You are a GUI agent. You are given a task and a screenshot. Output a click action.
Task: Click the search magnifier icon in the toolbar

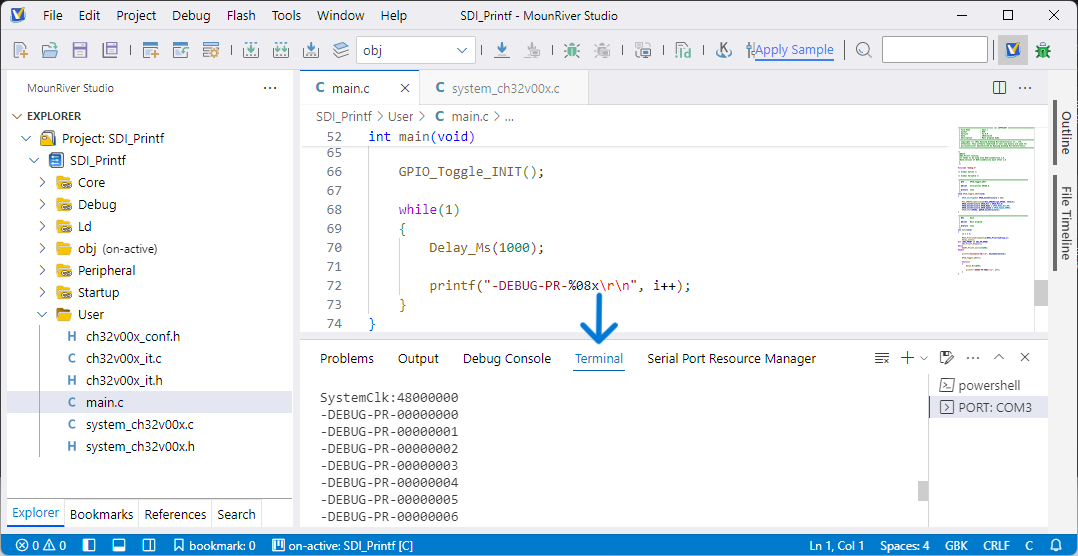[864, 50]
